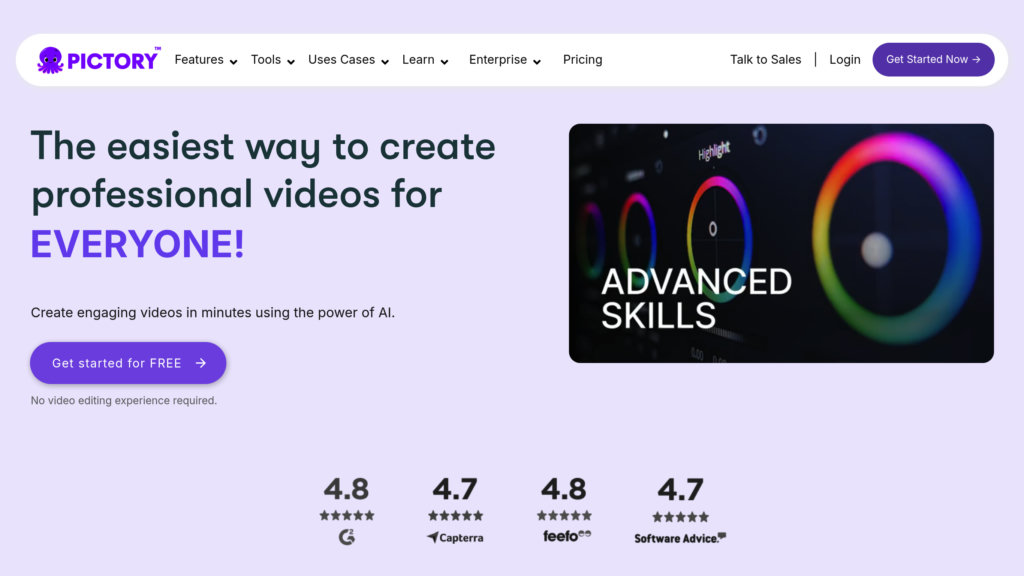The image size is (1024, 576).
Task: Click the Software Advice logo
Action: [x=680, y=538]
